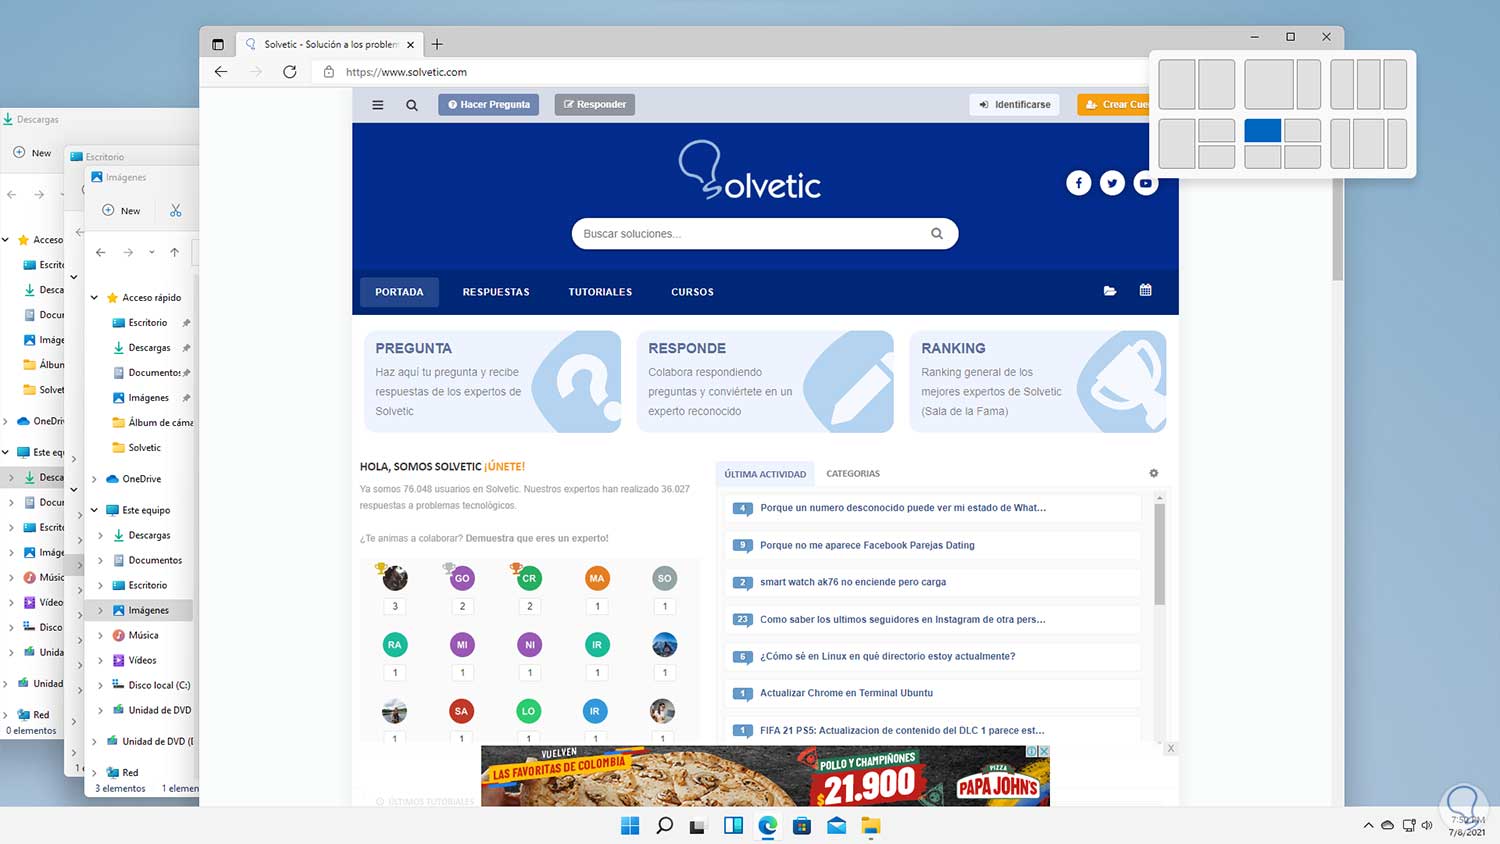Go up one level in the Imágenes window
Viewport: 1500px width, 844px height.
click(174, 252)
